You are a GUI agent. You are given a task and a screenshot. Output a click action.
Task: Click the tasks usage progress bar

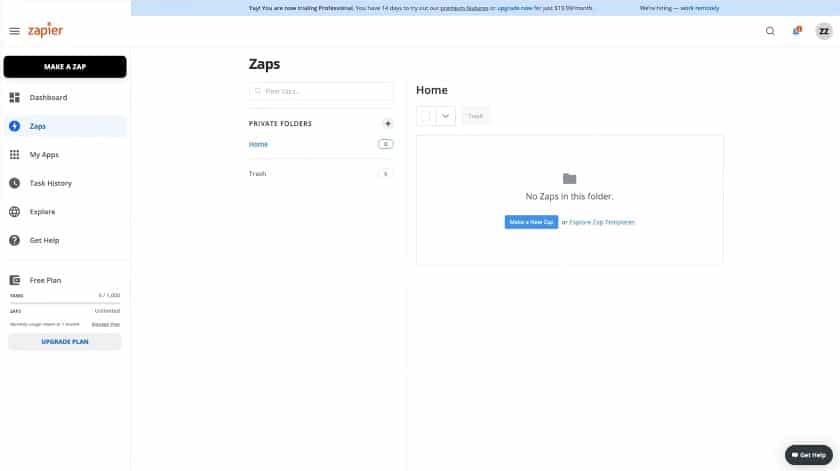pyautogui.click(x=65, y=303)
